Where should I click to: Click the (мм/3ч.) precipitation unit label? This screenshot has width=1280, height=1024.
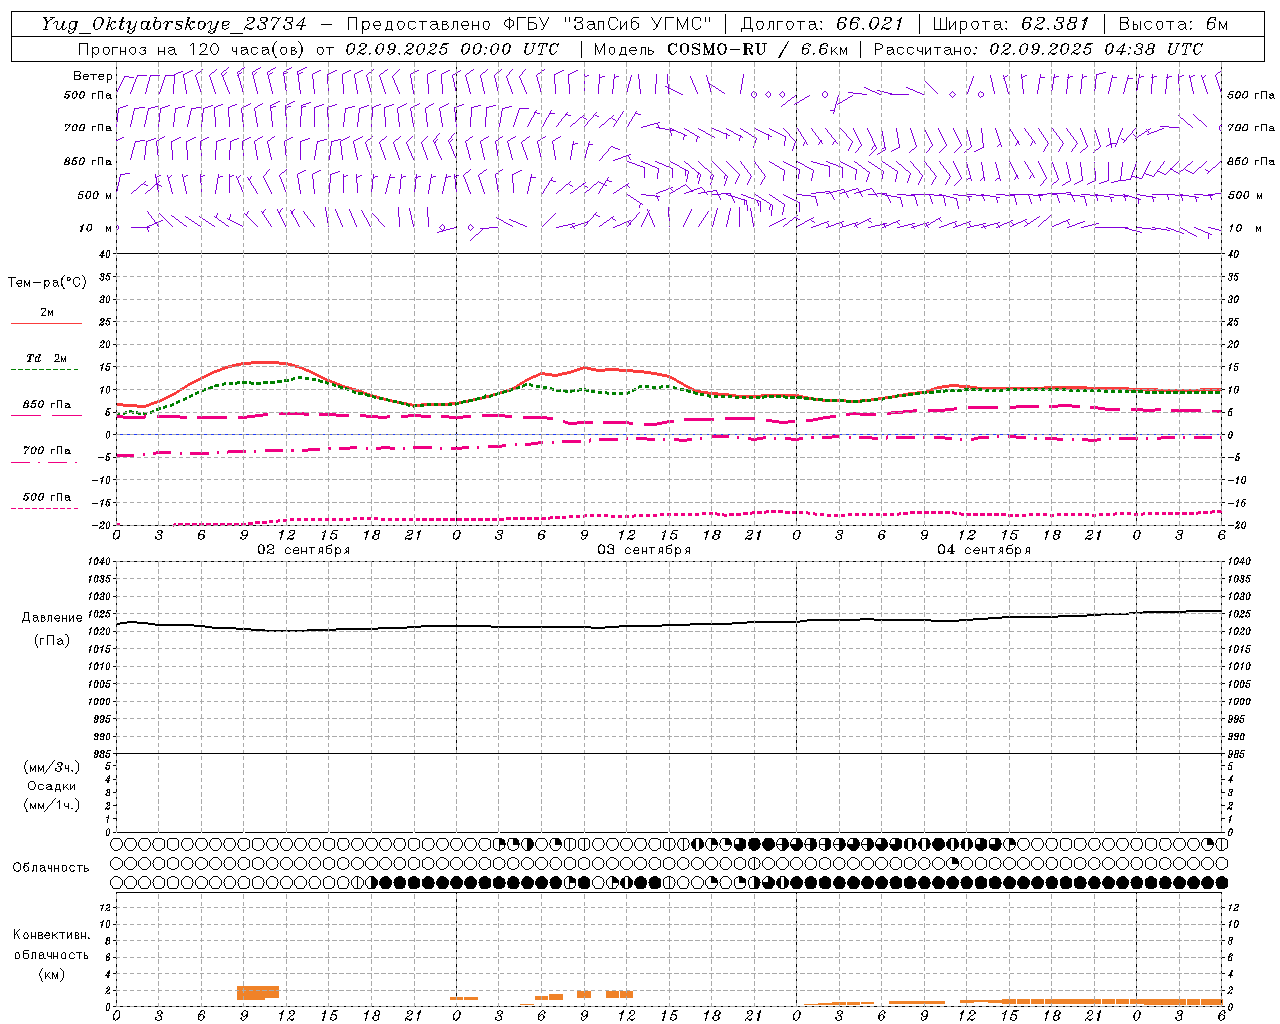click(52, 767)
